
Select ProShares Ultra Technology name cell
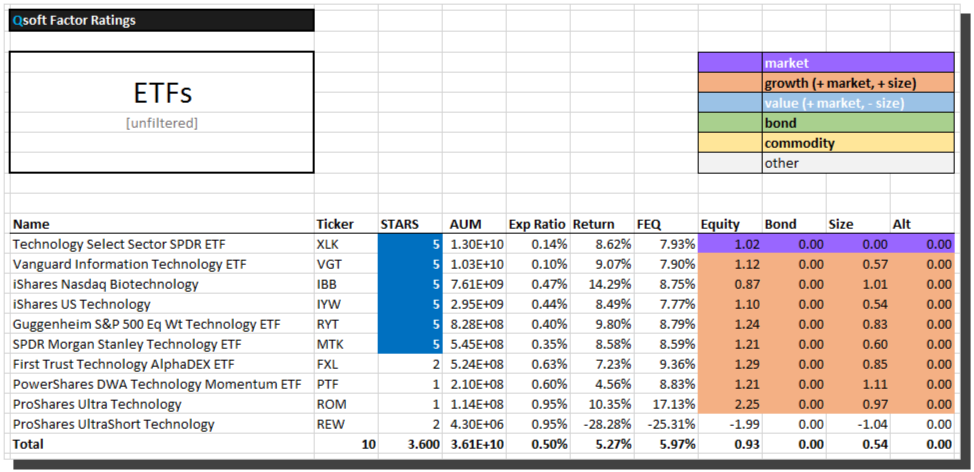click(x=162, y=404)
